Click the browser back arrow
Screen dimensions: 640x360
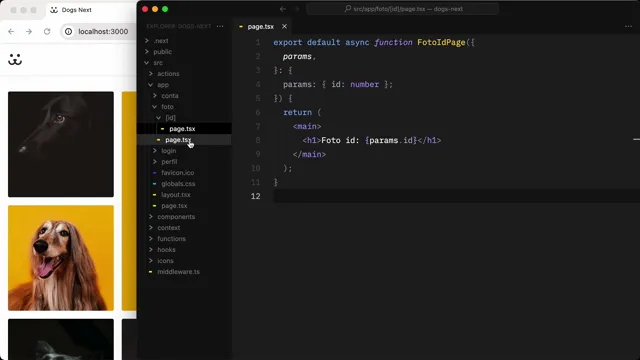click(x=11, y=31)
